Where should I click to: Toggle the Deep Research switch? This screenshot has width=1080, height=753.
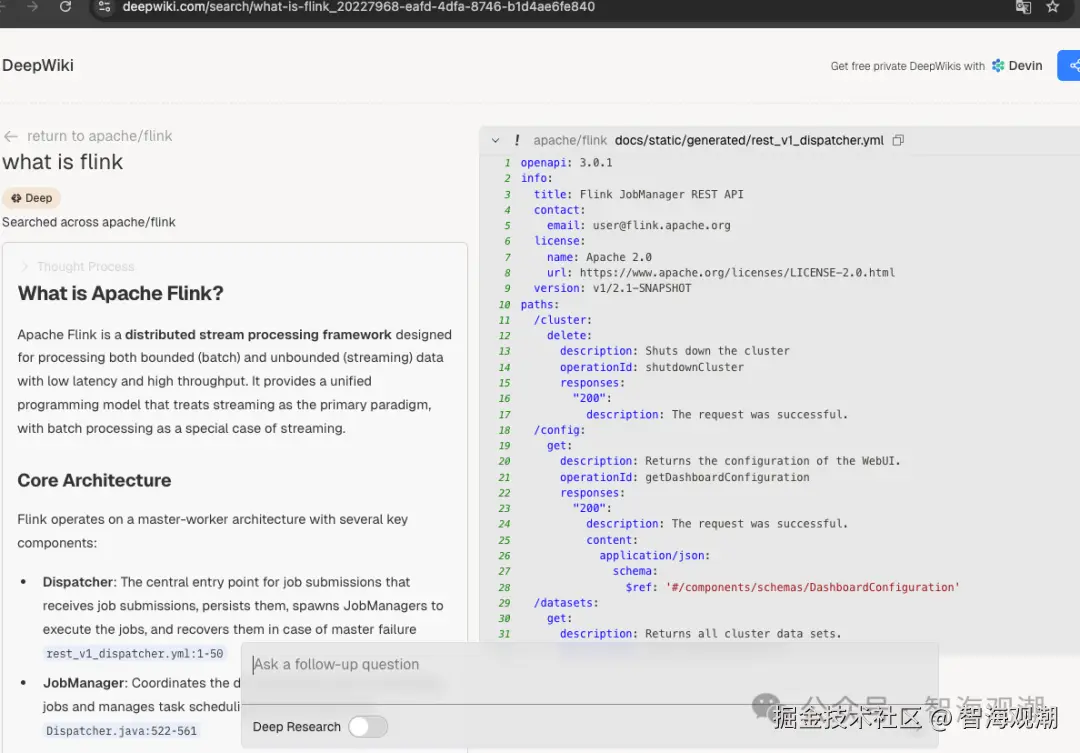click(x=368, y=727)
